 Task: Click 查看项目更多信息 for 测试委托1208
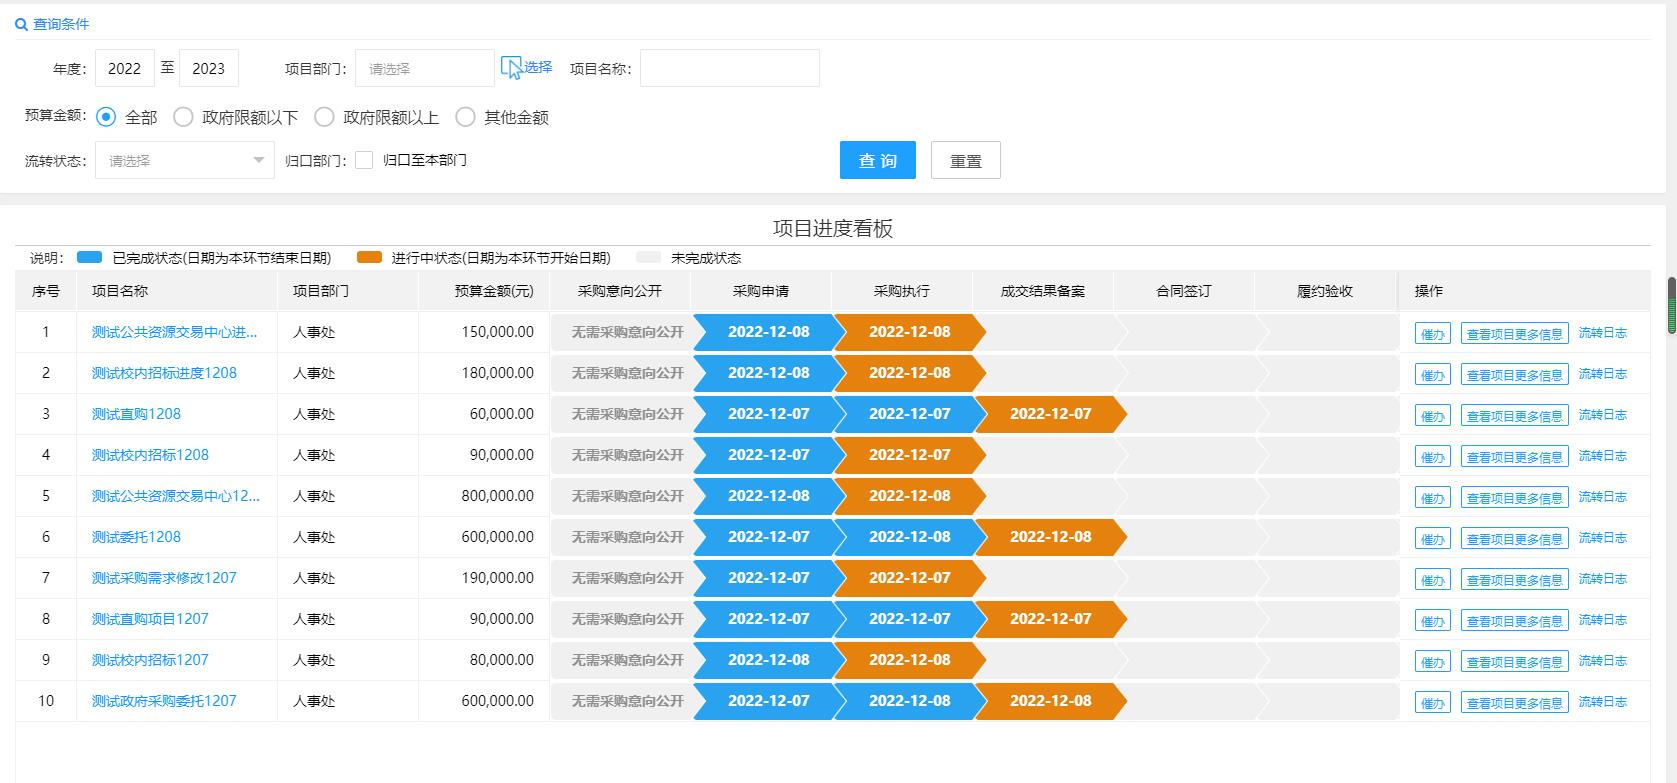[x=1514, y=539]
